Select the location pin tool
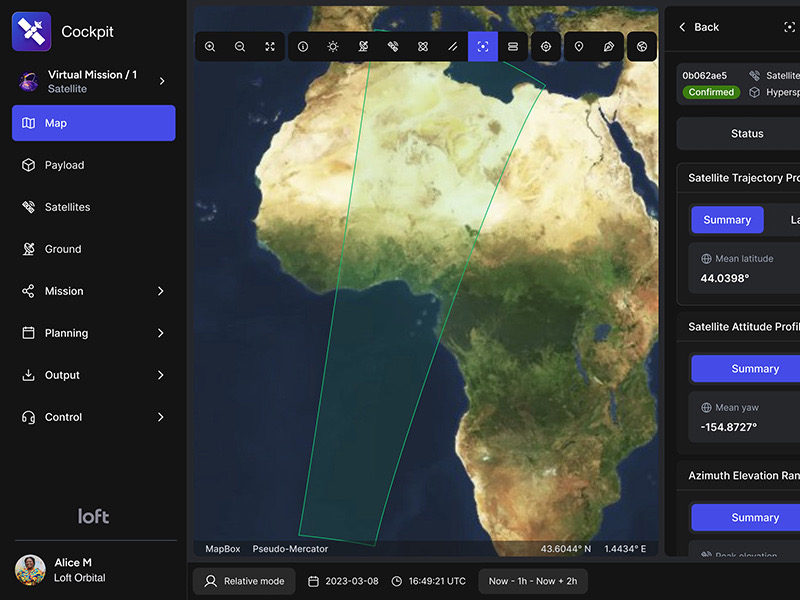 pos(578,47)
